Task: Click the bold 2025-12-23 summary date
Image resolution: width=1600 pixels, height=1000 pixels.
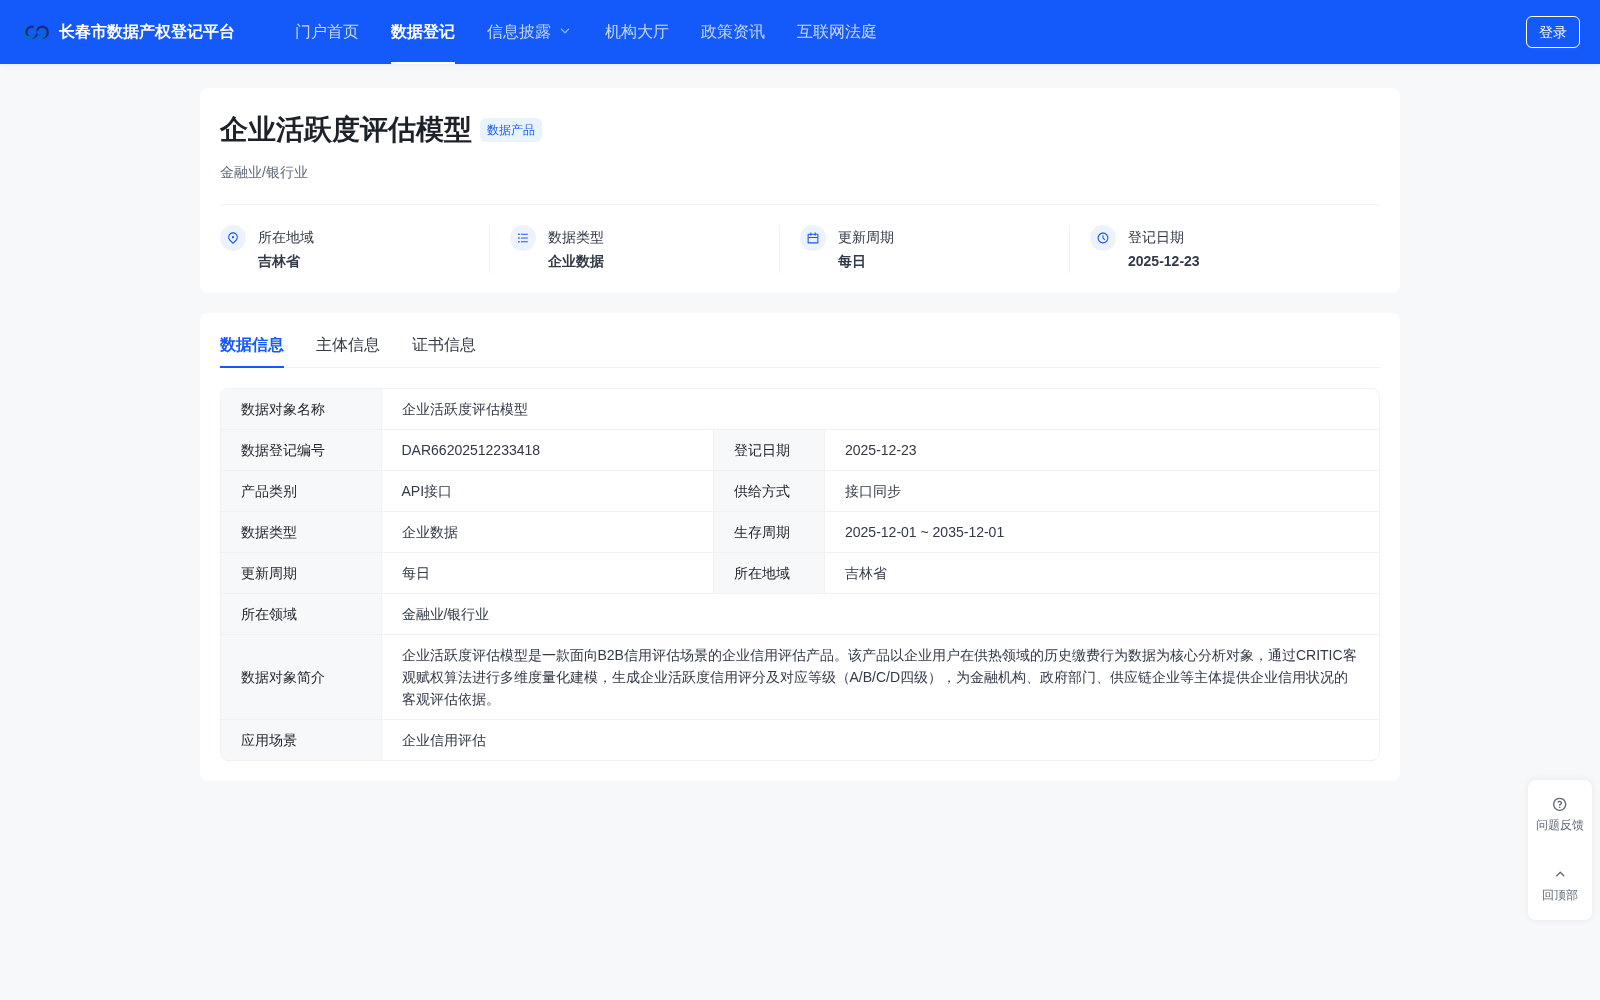Action: pyautogui.click(x=1164, y=261)
